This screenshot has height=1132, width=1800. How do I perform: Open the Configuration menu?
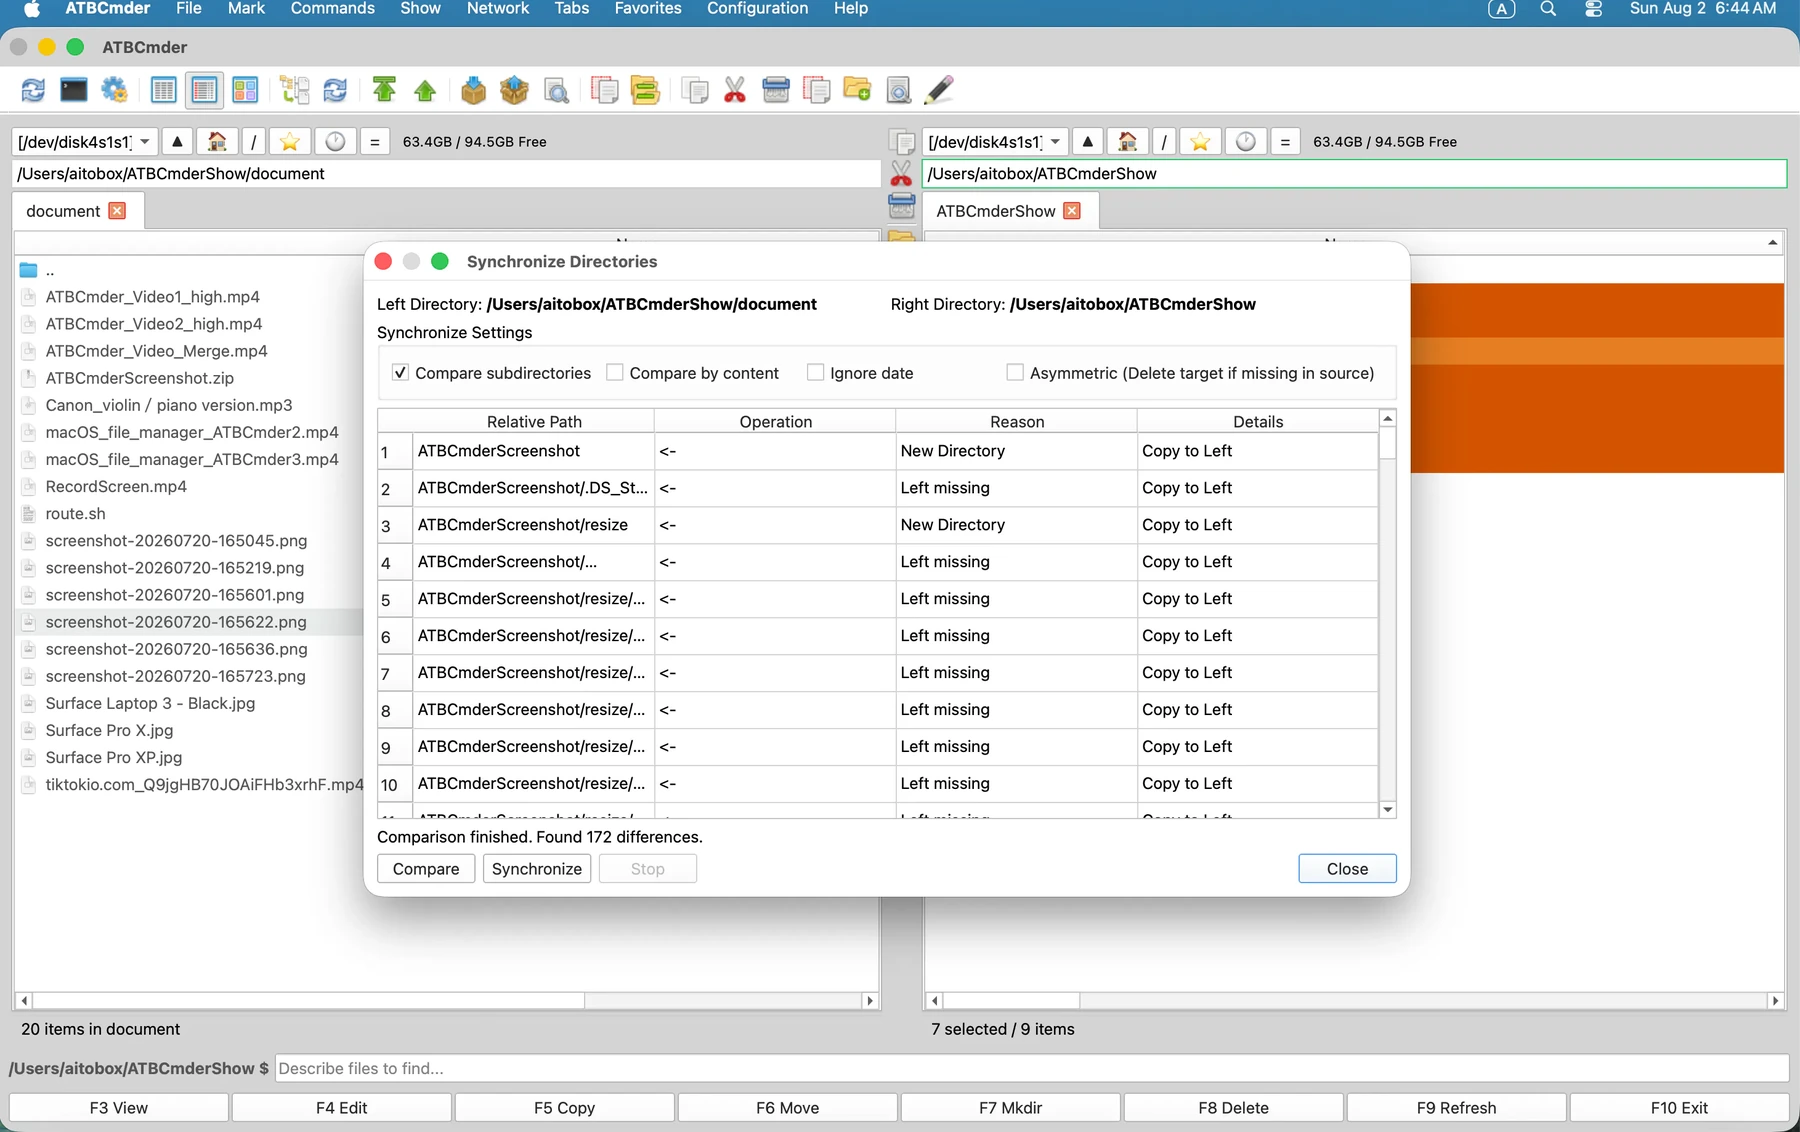tap(757, 9)
